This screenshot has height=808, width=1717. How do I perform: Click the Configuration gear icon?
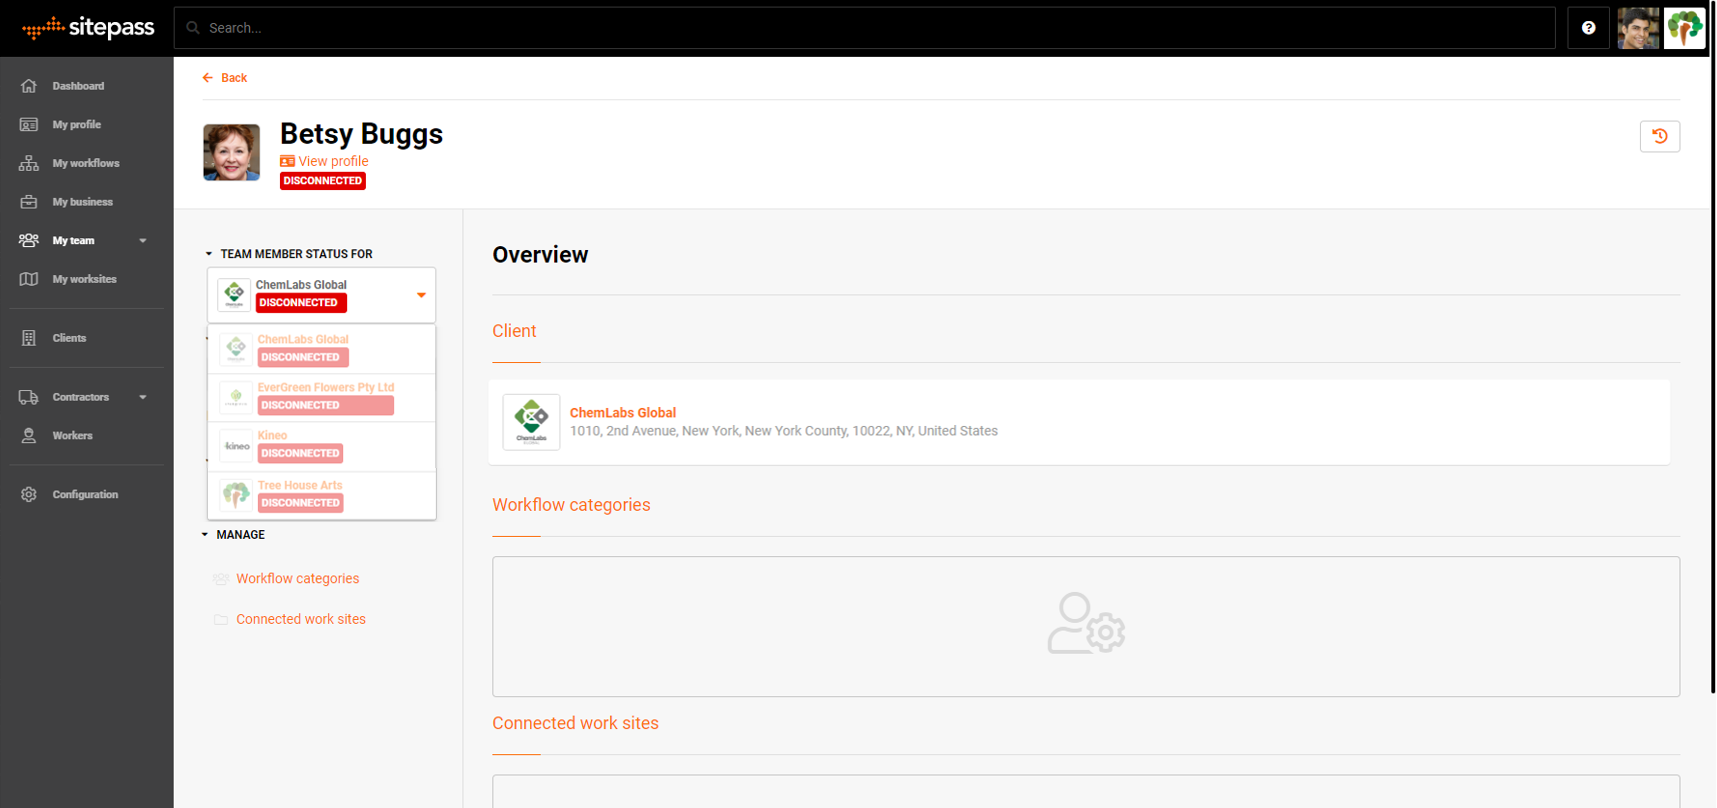tap(29, 494)
